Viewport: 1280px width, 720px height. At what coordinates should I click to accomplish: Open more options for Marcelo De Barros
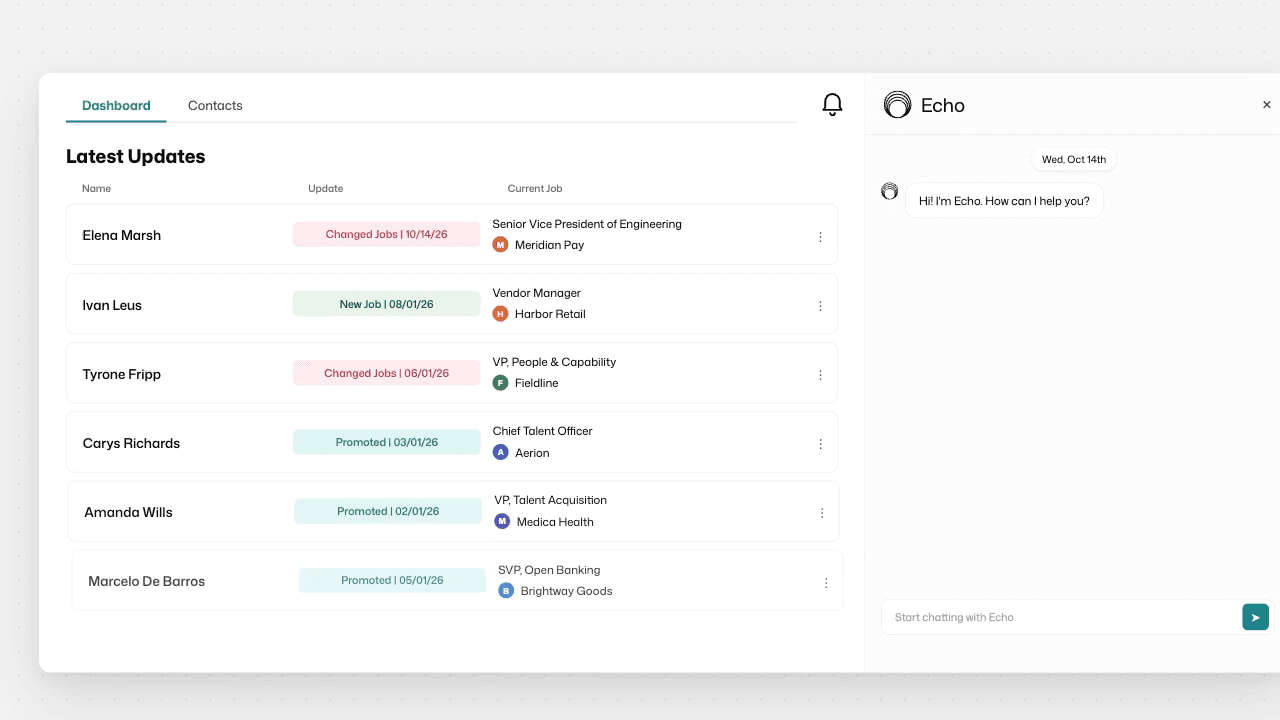[826, 583]
